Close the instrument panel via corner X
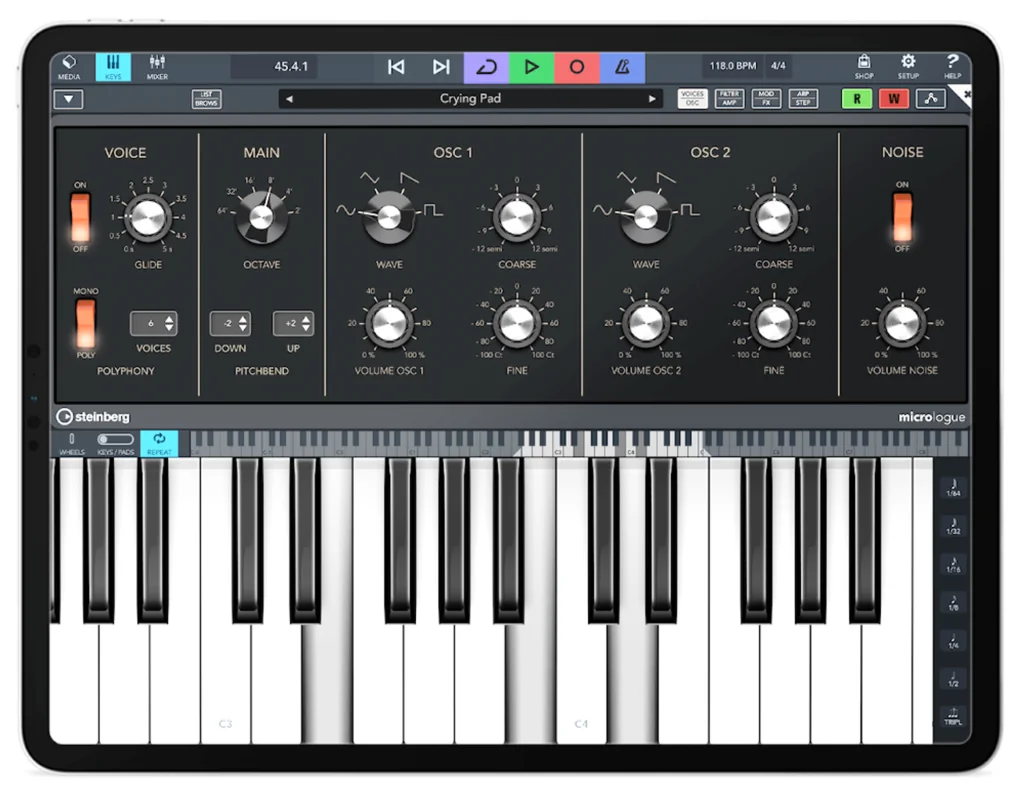 [965, 95]
